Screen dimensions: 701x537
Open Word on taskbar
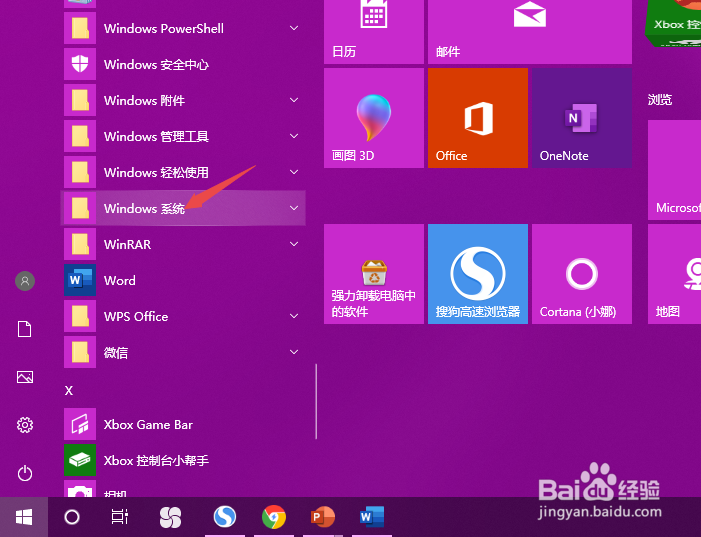[x=372, y=517]
